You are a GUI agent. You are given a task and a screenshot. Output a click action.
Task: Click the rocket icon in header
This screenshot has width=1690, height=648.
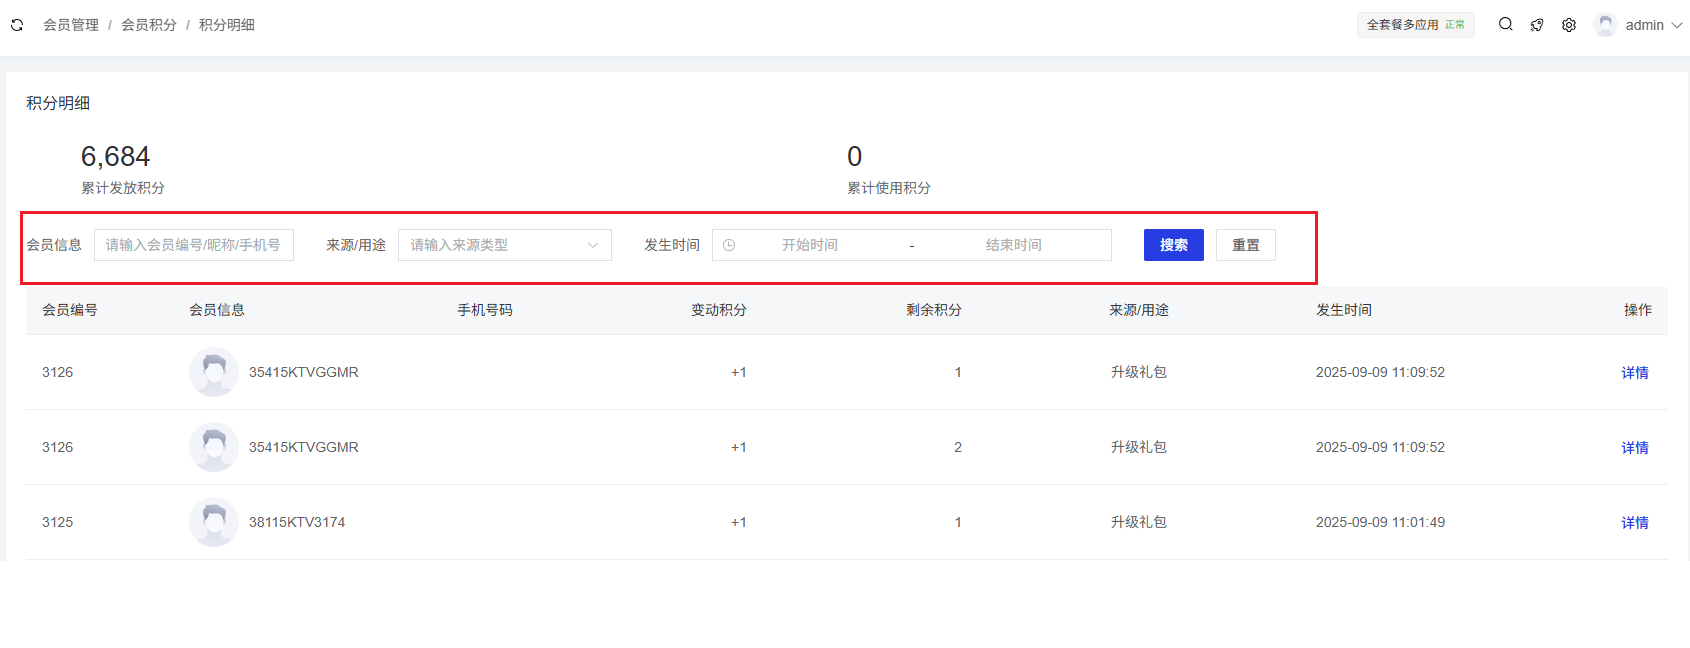[x=1537, y=25]
